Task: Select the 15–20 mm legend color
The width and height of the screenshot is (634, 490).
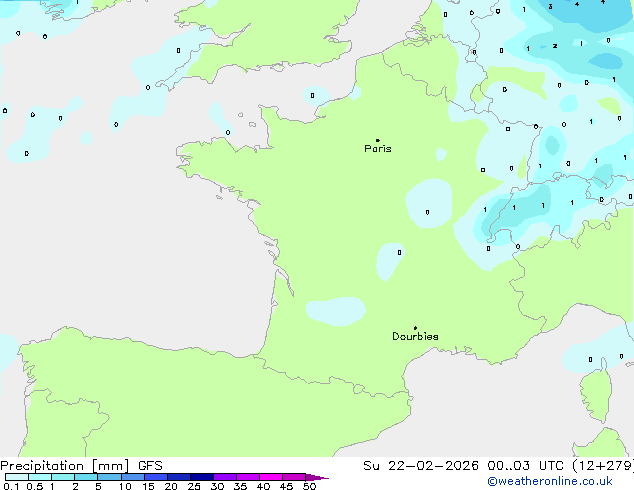Action: [x=155, y=477]
